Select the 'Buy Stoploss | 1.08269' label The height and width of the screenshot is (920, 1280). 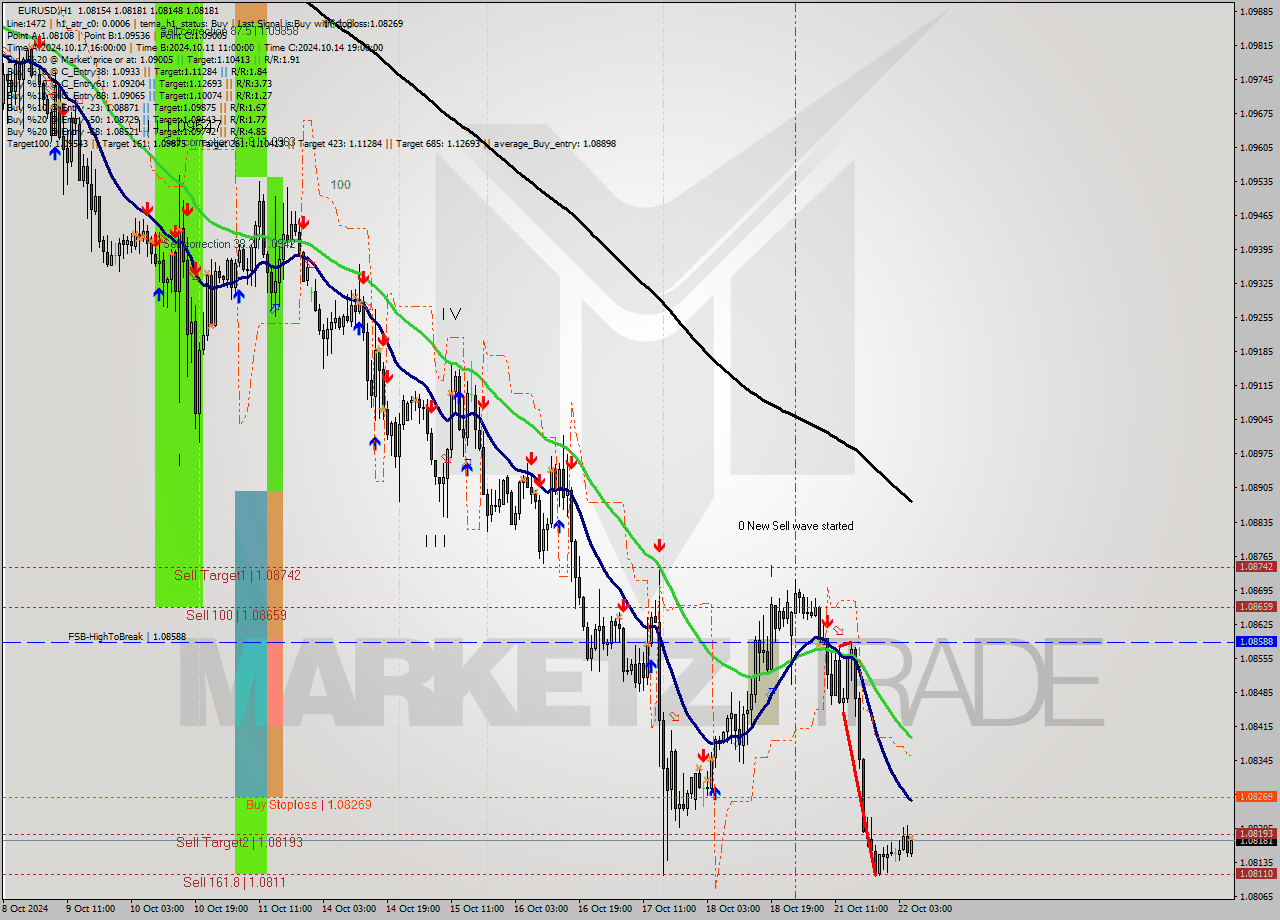pos(309,804)
